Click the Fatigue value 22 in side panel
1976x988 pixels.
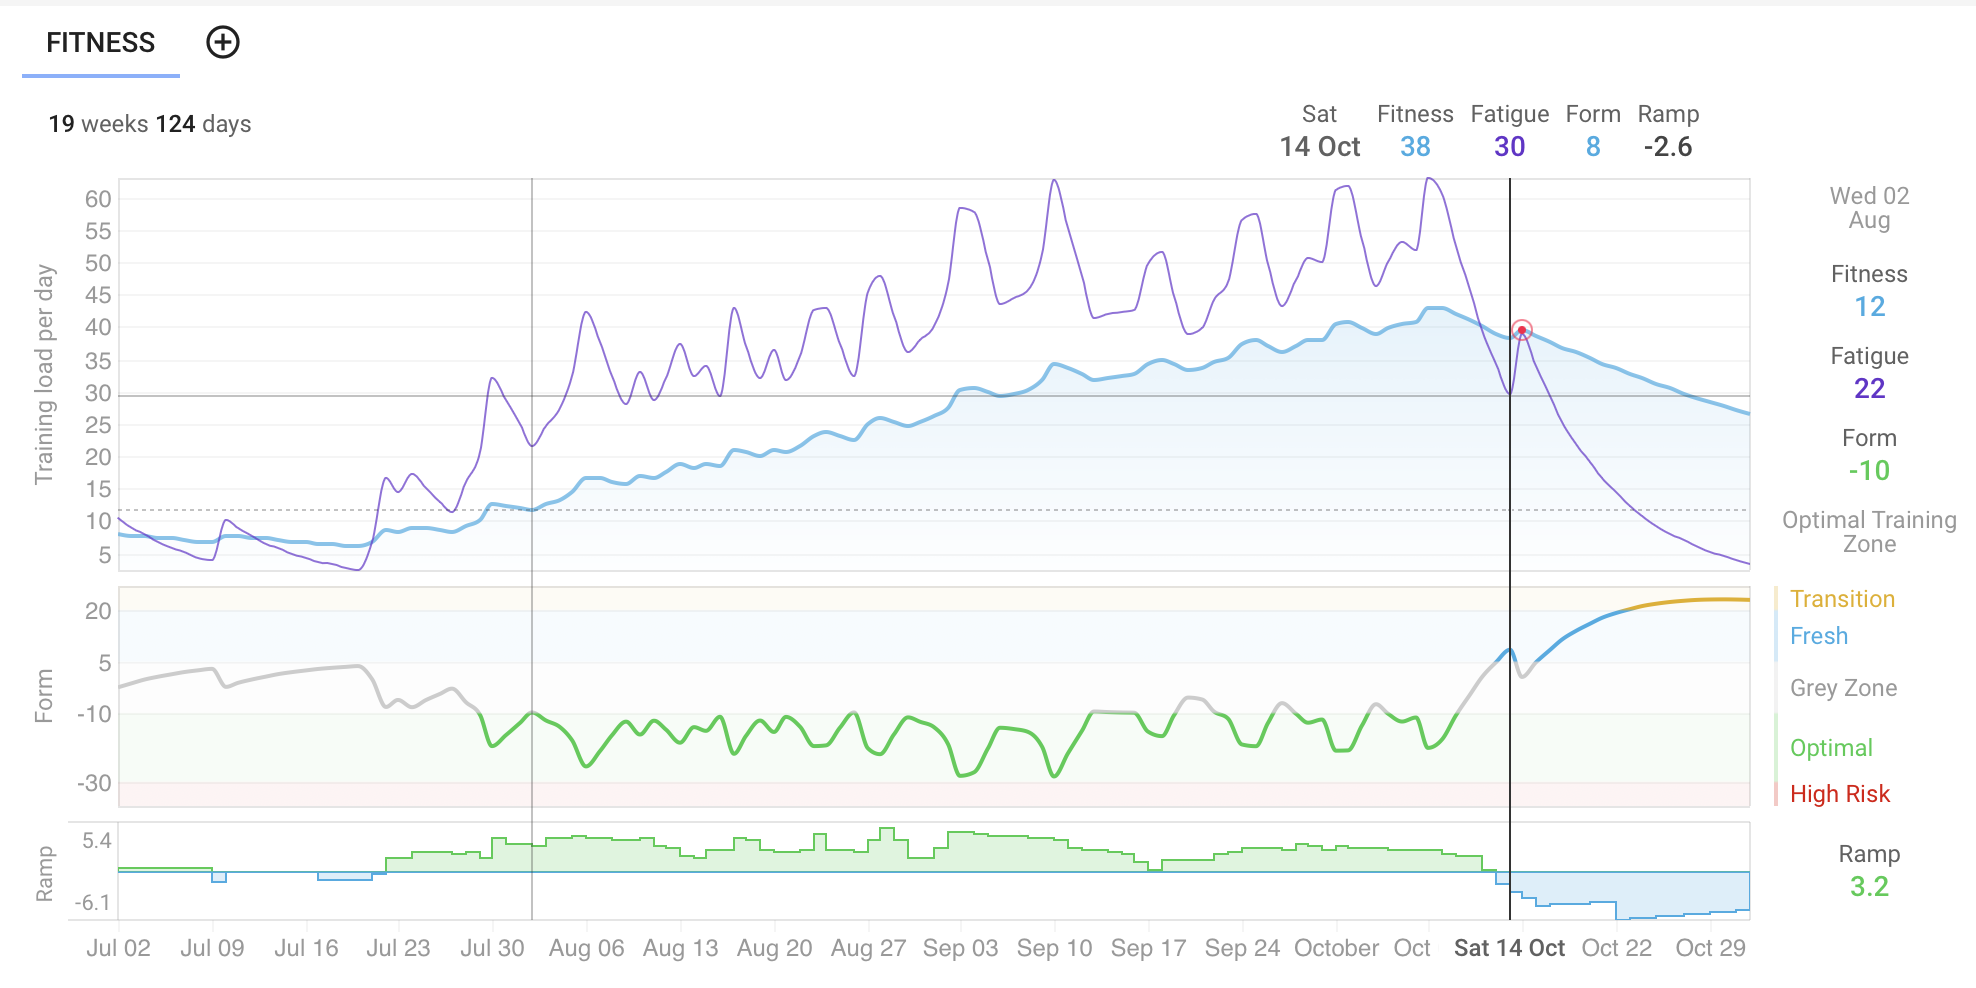pyautogui.click(x=1869, y=389)
